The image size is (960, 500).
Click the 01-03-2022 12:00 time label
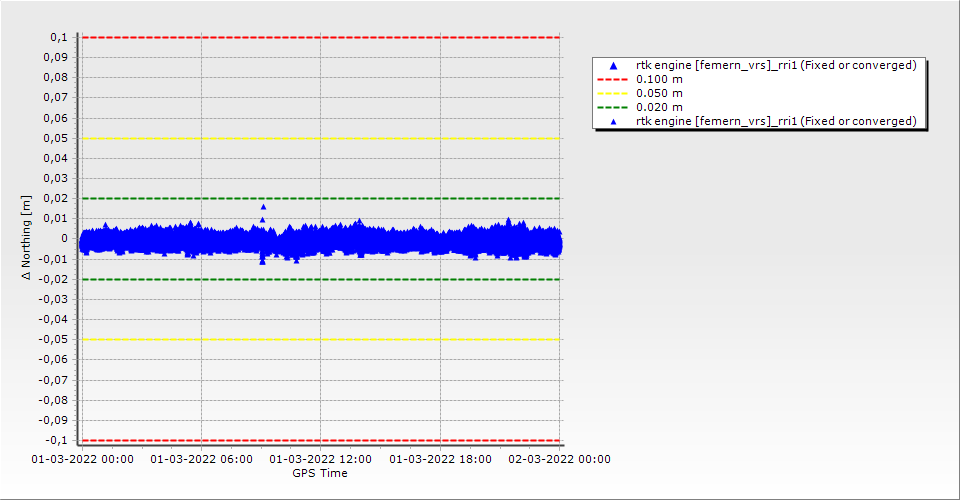[321, 460]
